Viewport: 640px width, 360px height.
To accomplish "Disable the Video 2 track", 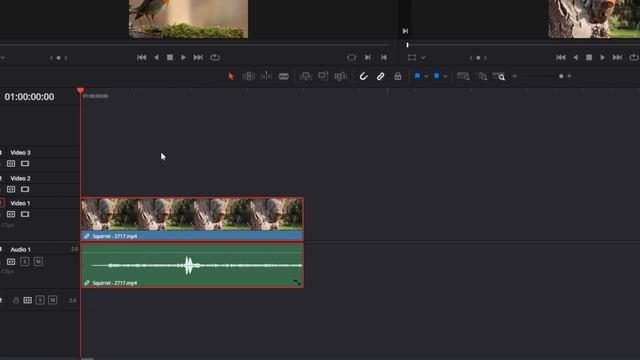I will click(25, 189).
